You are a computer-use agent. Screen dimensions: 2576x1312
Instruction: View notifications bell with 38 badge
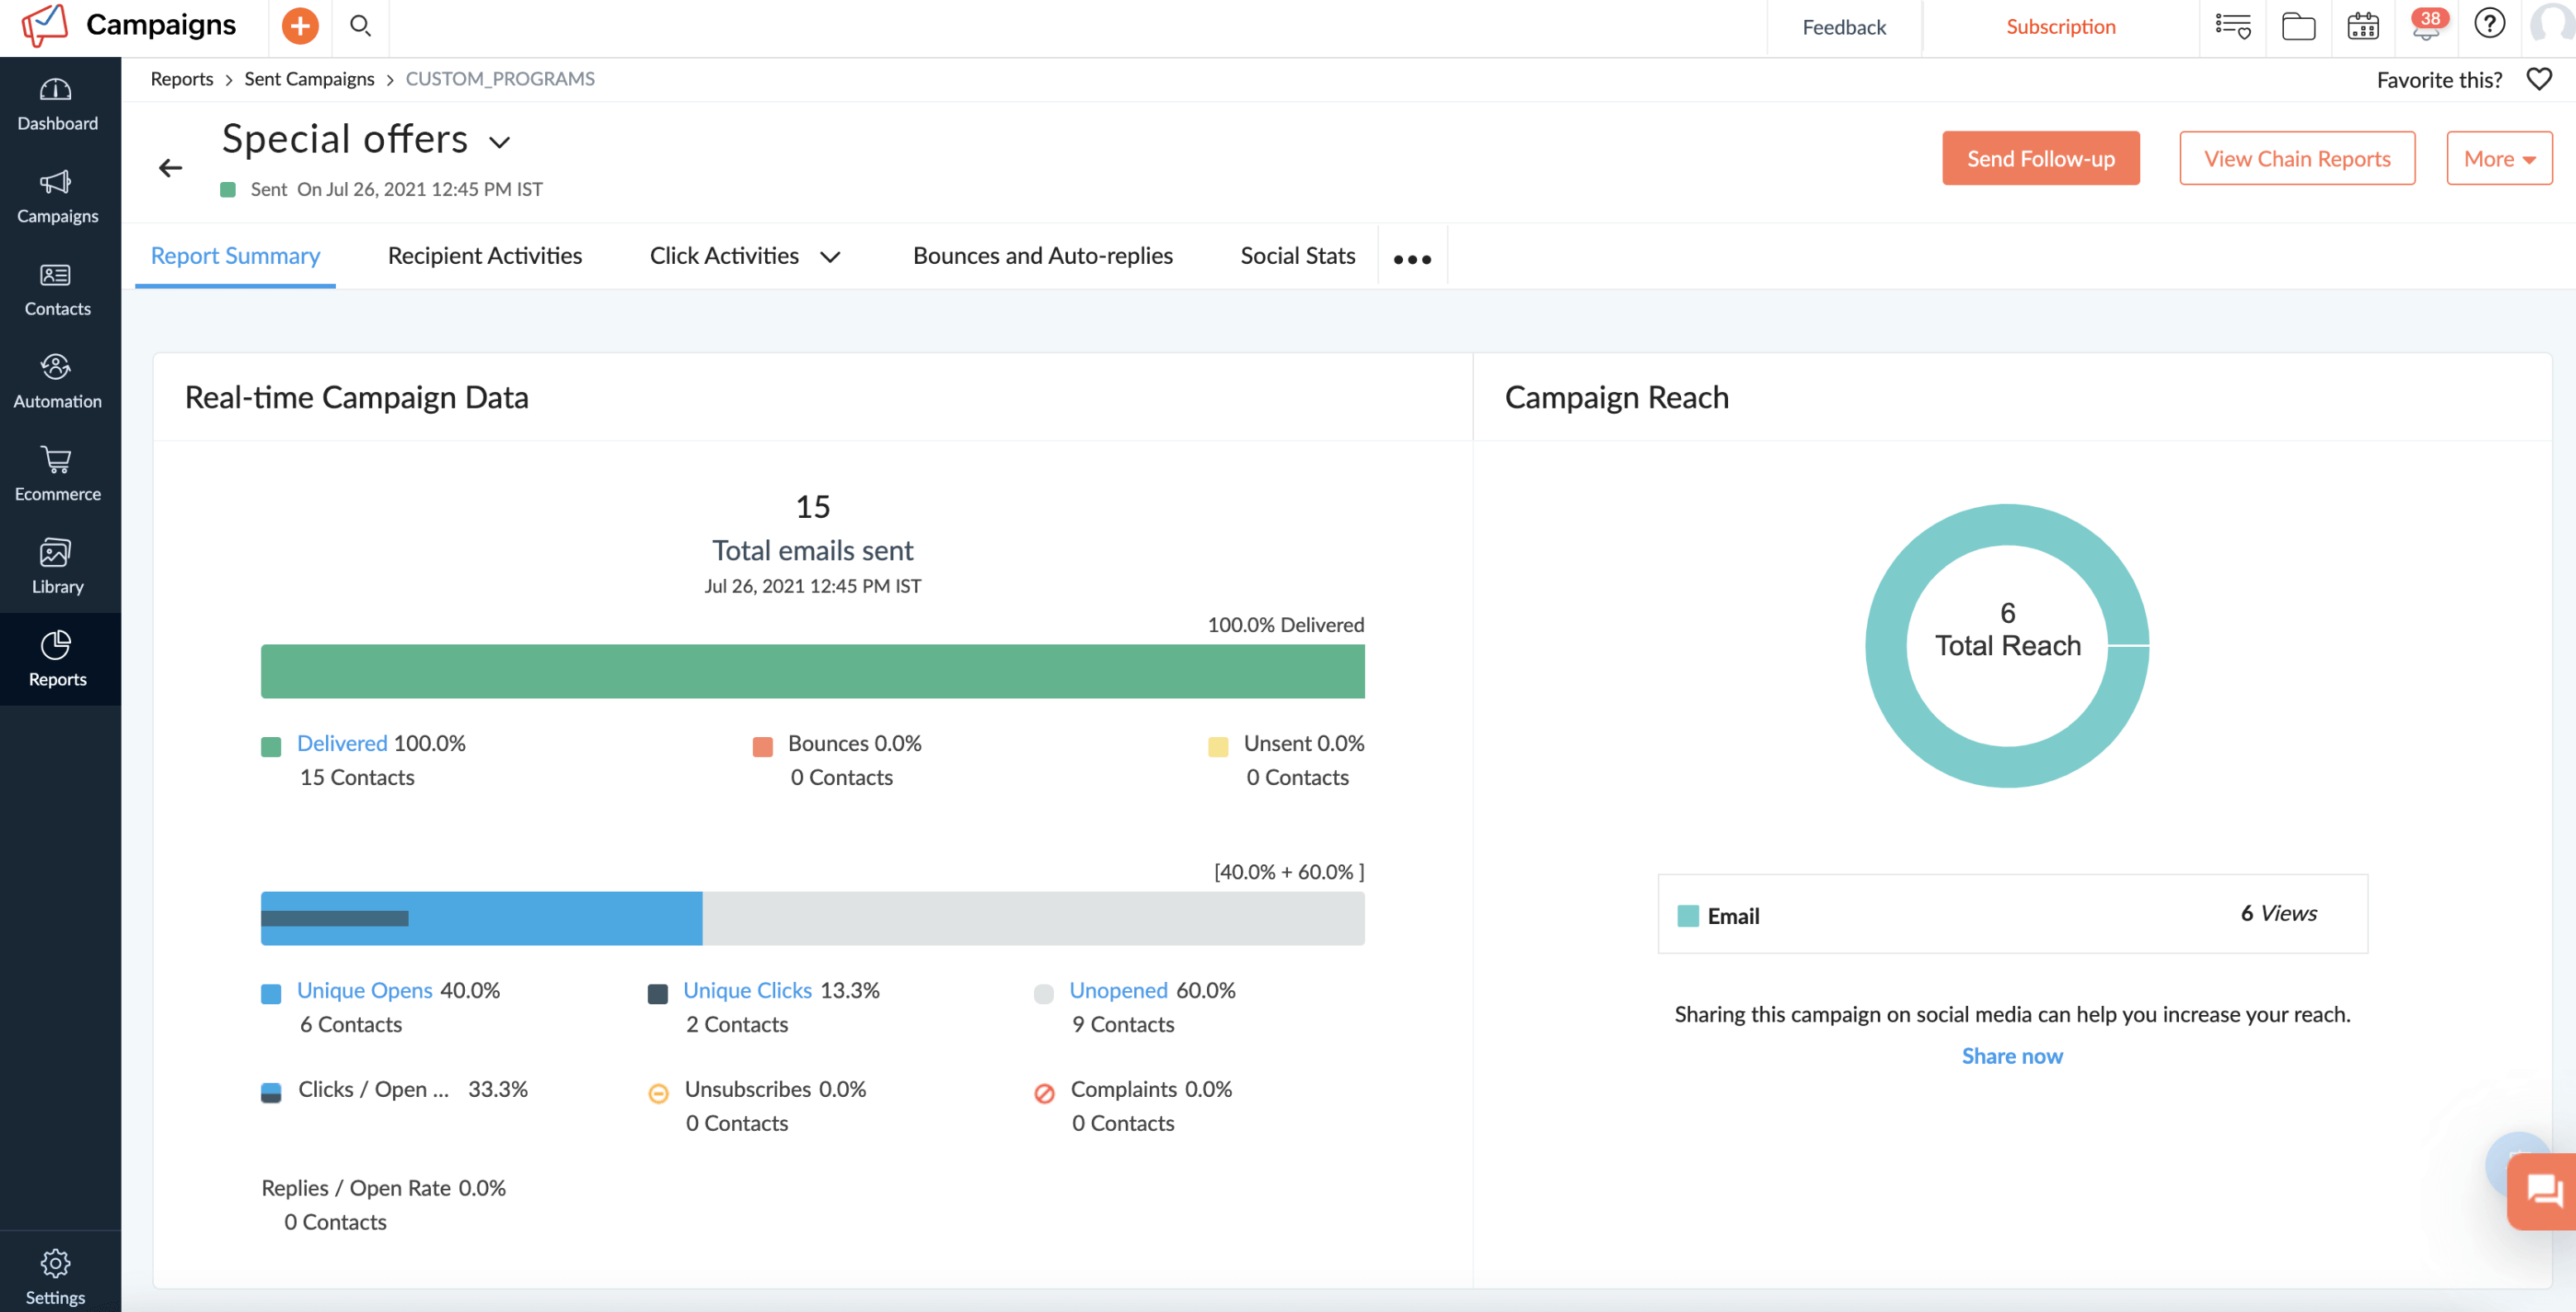2427,24
